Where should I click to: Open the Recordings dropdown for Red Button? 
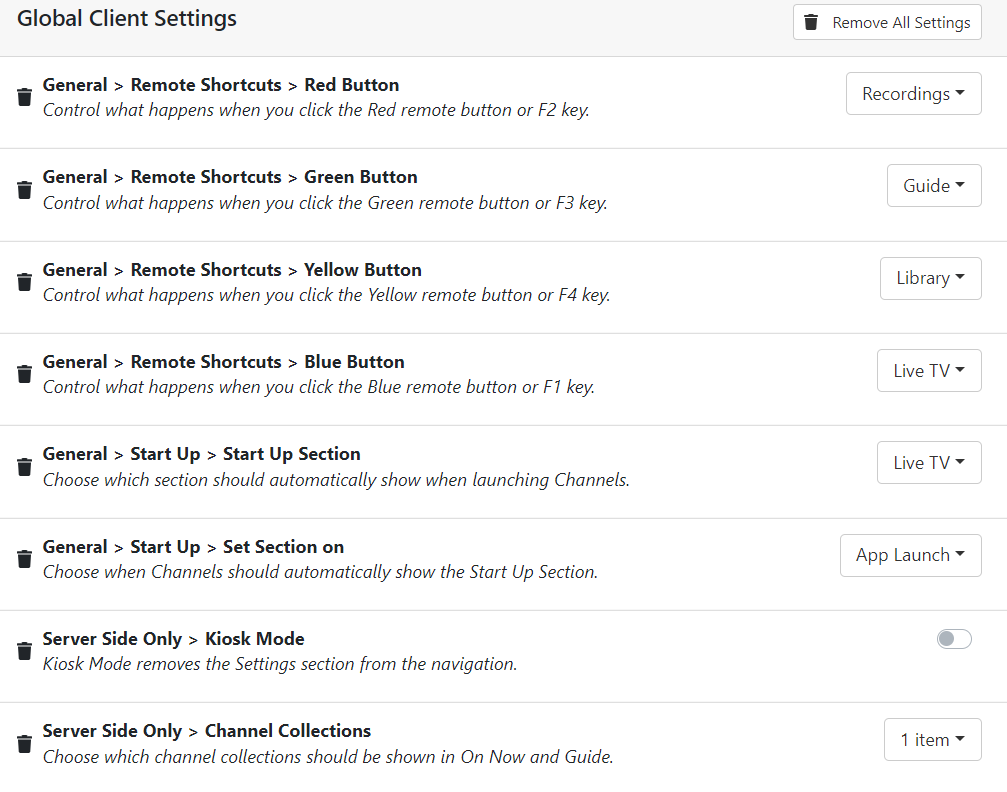coord(913,94)
